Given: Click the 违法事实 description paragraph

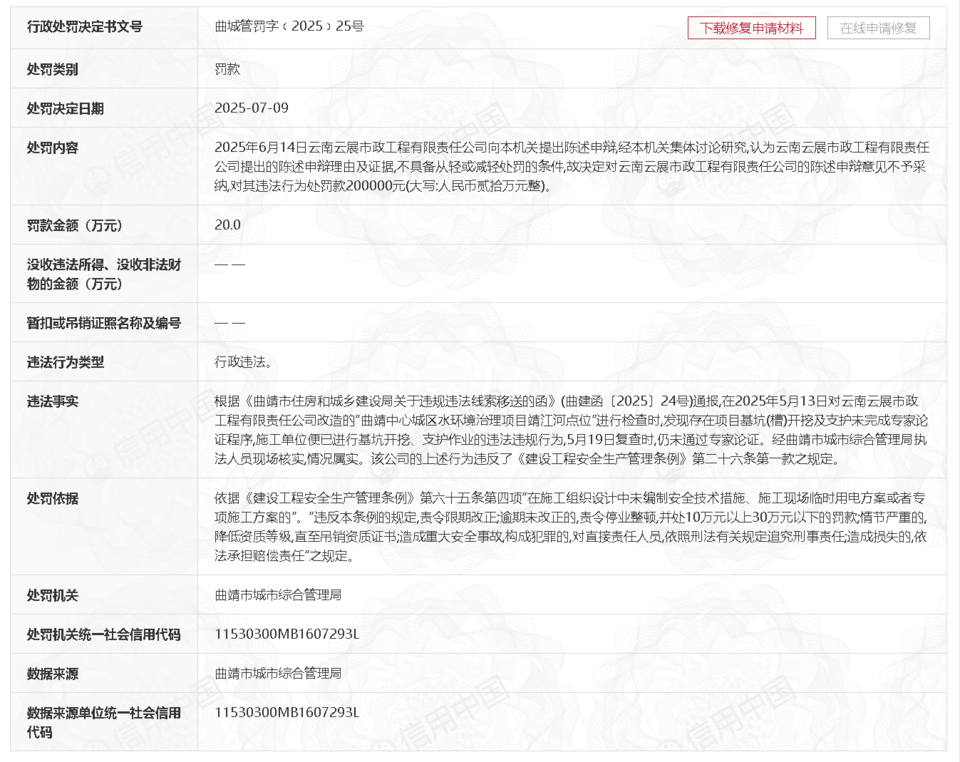Looking at the screenshot, I should pyautogui.click(x=571, y=430).
